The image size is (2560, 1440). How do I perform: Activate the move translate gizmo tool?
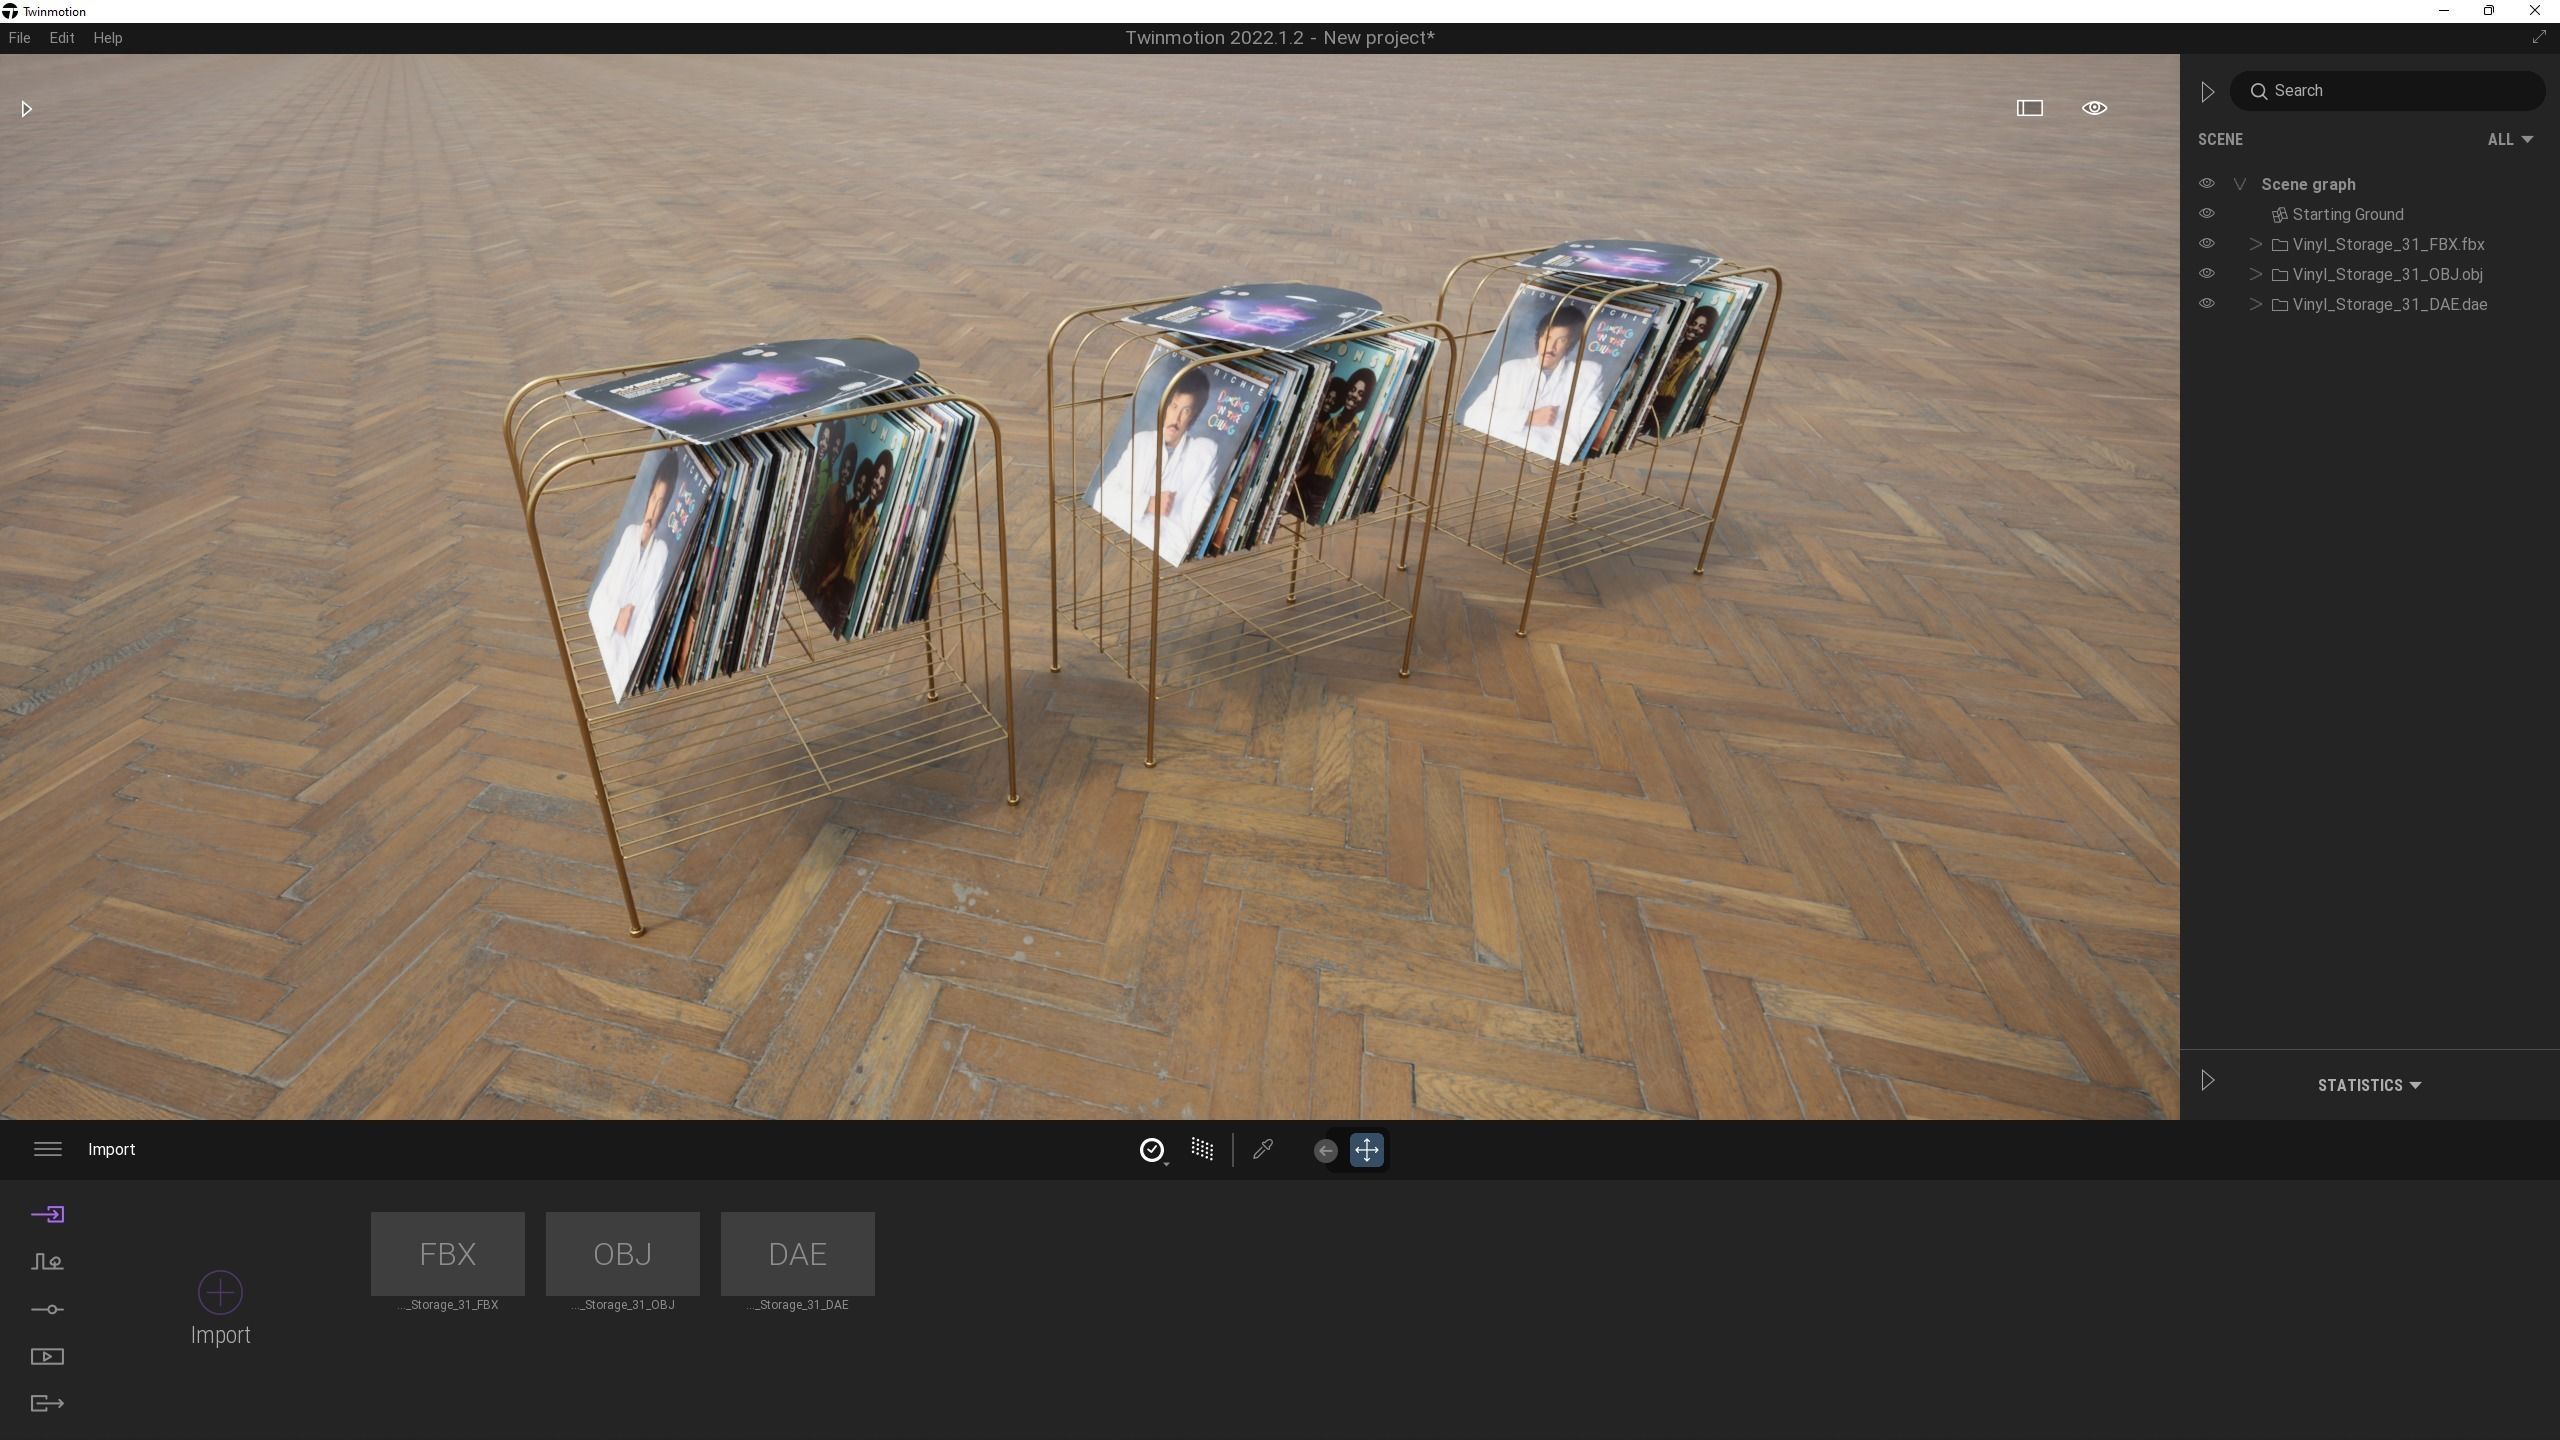(1367, 1150)
